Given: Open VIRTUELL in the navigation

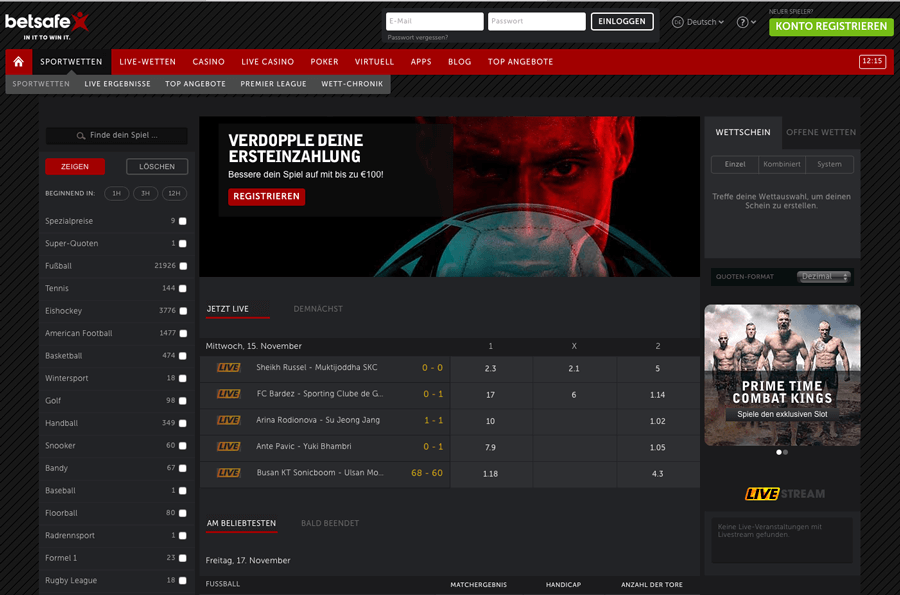Looking at the screenshot, I should (x=374, y=61).
